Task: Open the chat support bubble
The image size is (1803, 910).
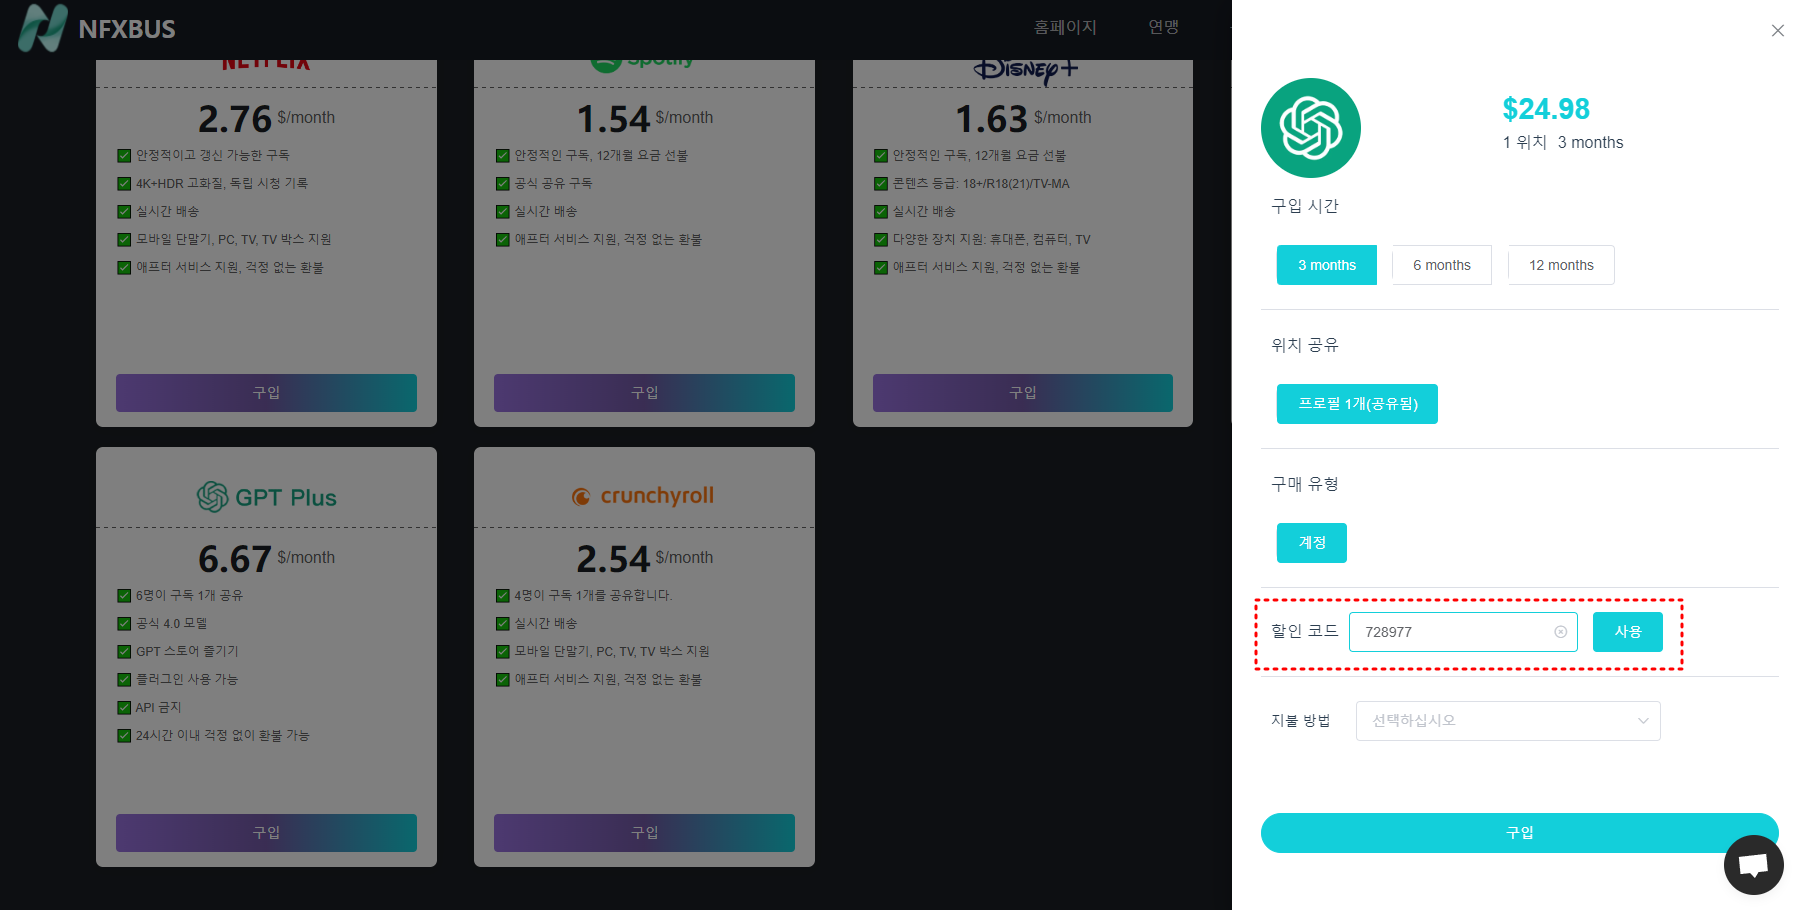Action: pyautogui.click(x=1753, y=864)
